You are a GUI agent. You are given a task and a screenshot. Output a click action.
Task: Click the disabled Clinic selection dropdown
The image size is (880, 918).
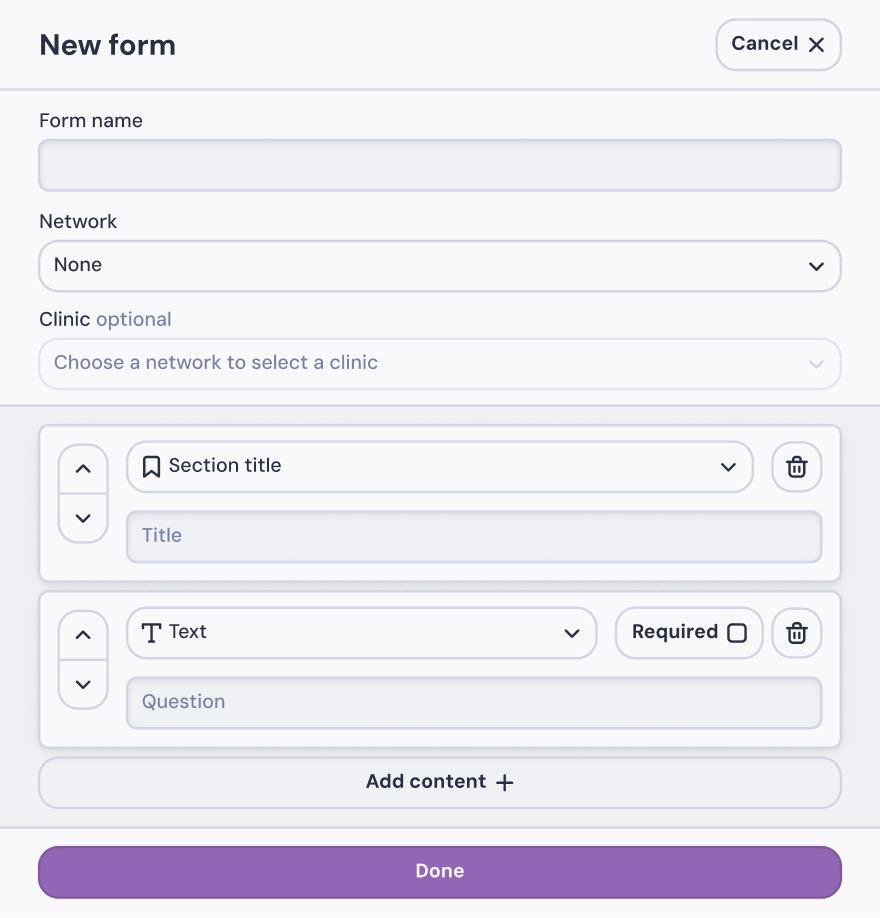tap(439, 363)
